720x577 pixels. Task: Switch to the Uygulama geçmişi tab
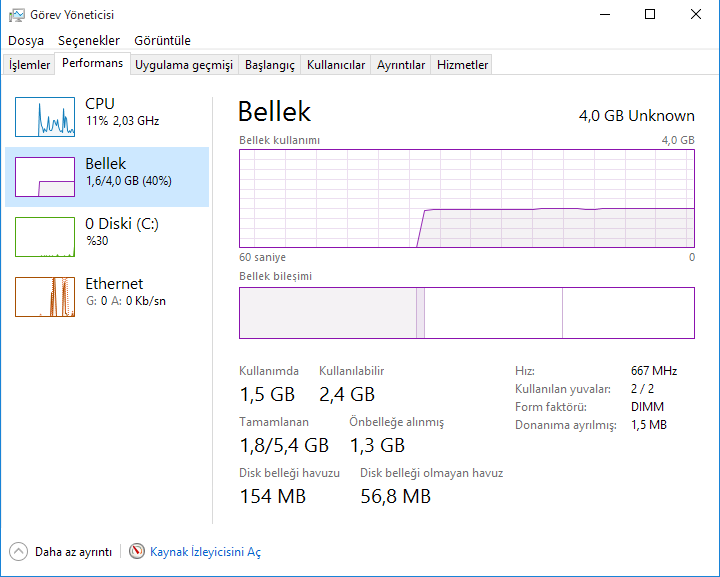pos(183,65)
